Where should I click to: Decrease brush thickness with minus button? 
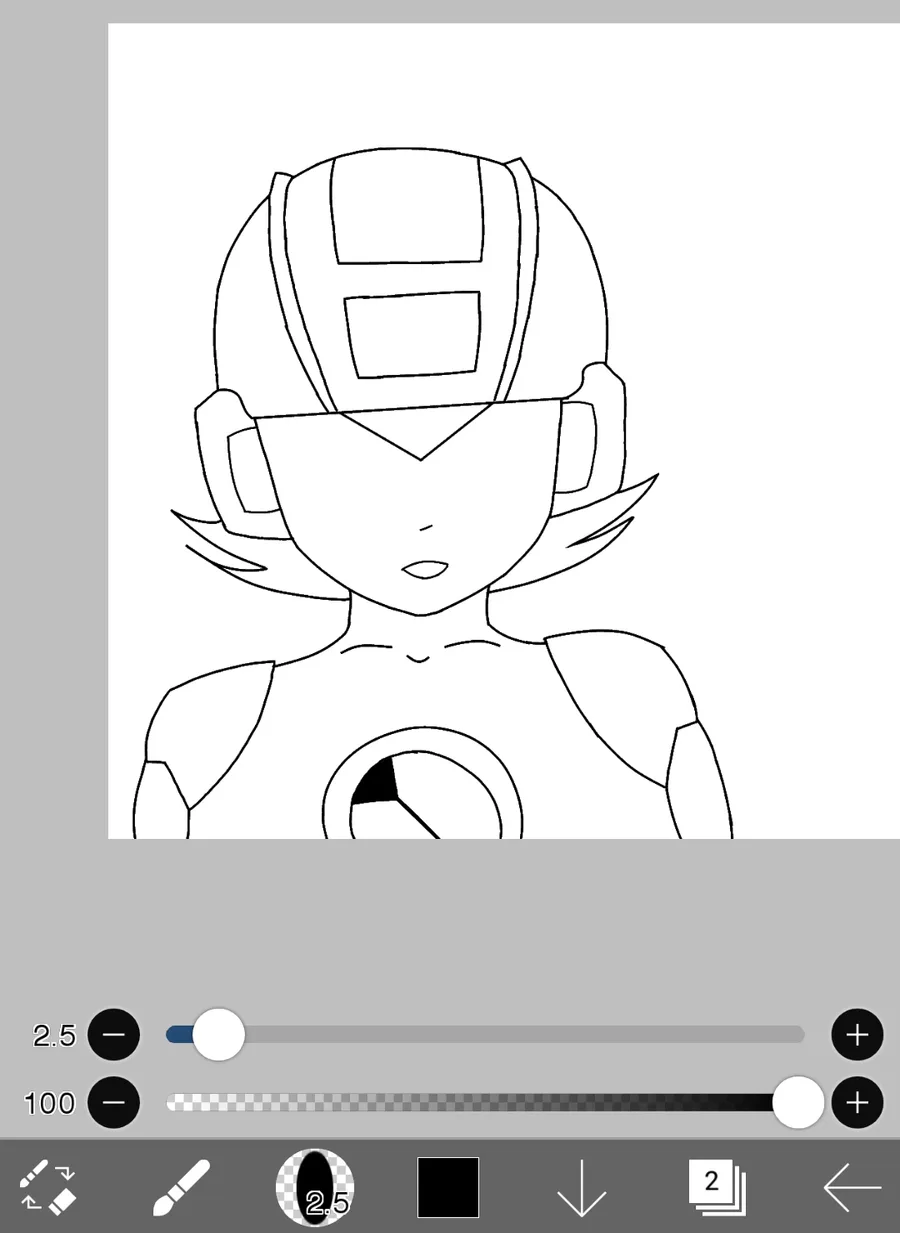[114, 1034]
